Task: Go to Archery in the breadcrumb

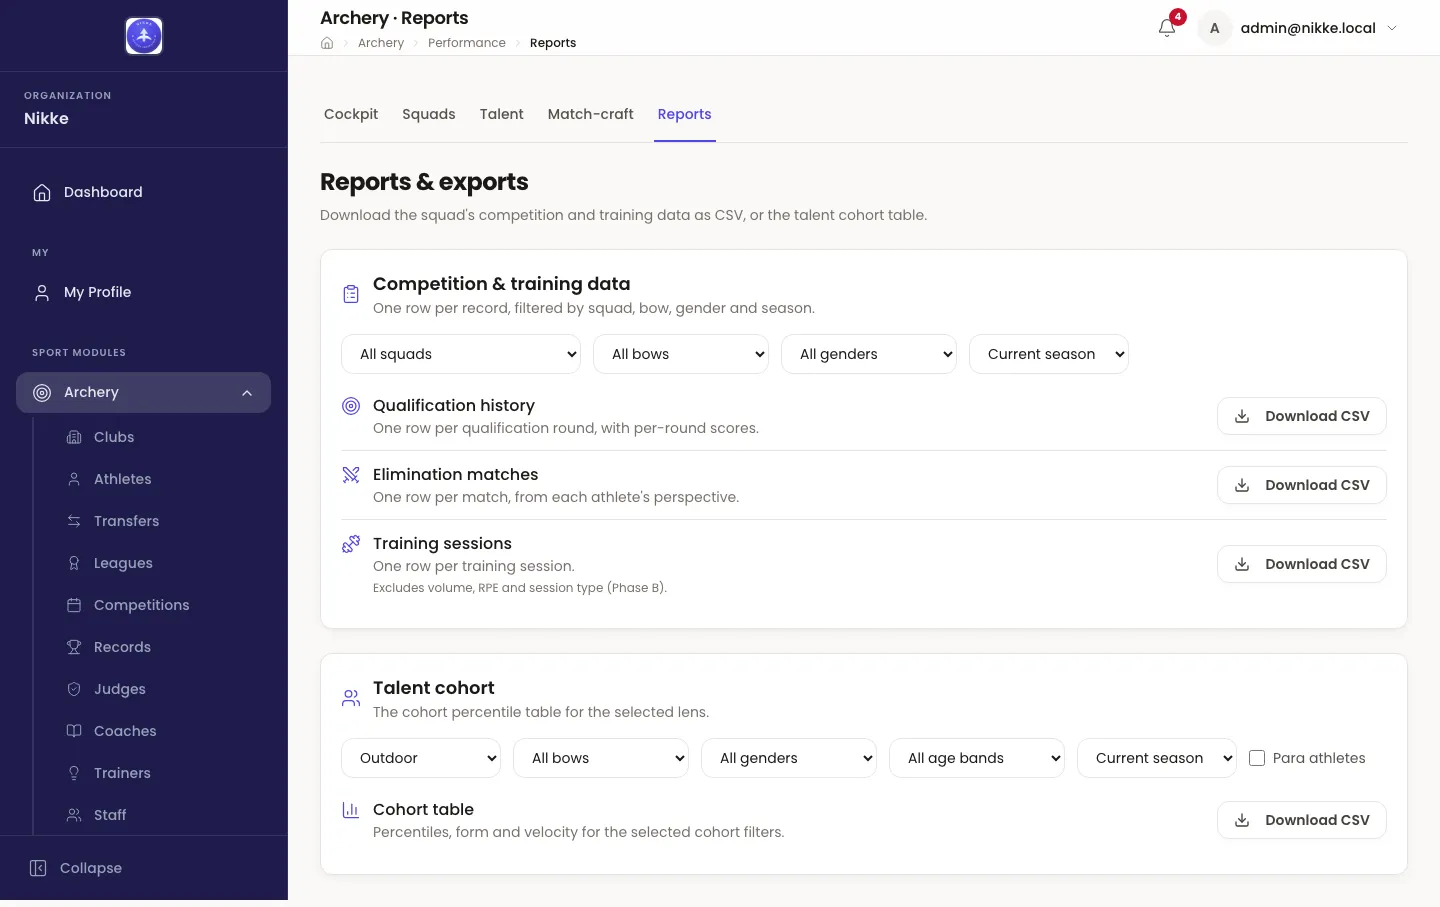Action: pos(381,43)
